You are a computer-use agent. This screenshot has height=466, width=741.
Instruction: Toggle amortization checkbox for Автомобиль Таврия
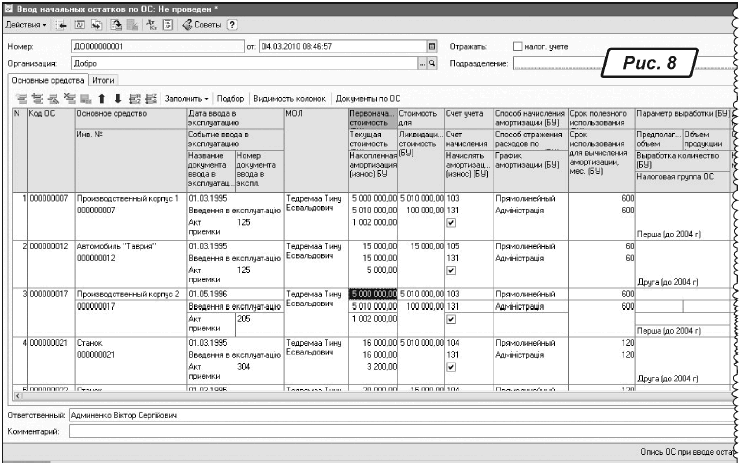[x=450, y=269]
